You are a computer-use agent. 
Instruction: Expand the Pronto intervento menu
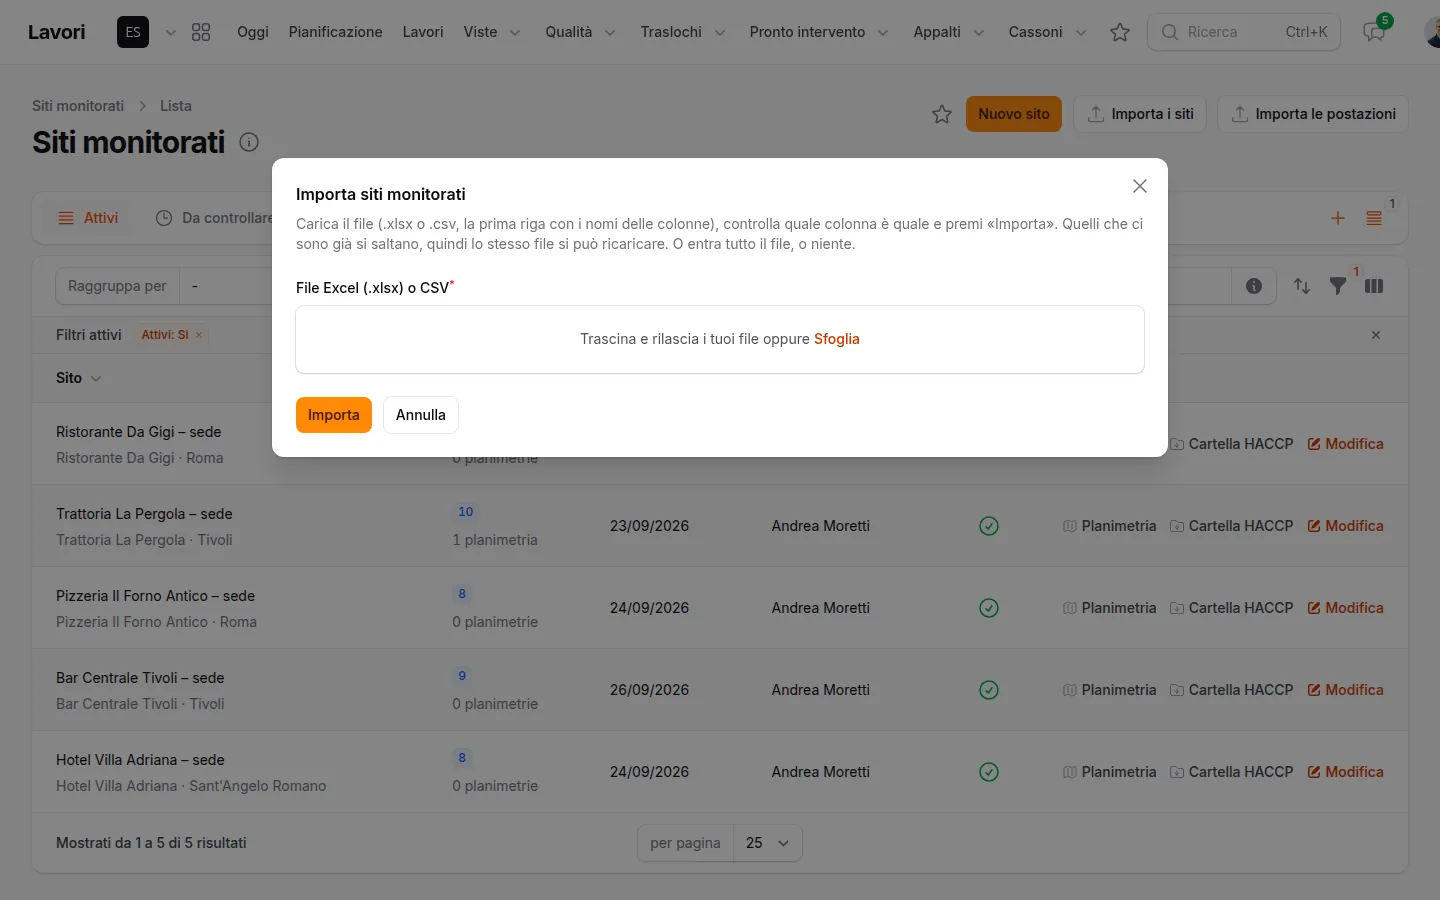coord(819,32)
